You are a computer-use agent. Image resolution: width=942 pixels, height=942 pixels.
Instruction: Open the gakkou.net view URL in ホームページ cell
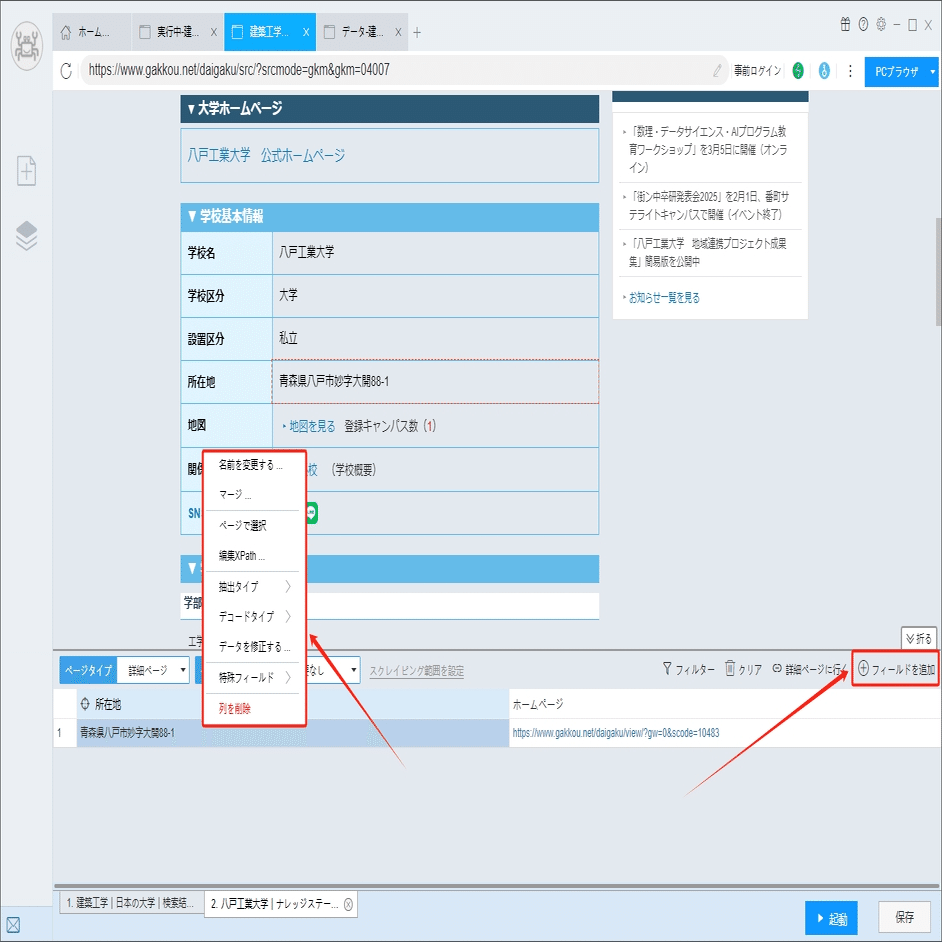pyautogui.click(x=615, y=733)
